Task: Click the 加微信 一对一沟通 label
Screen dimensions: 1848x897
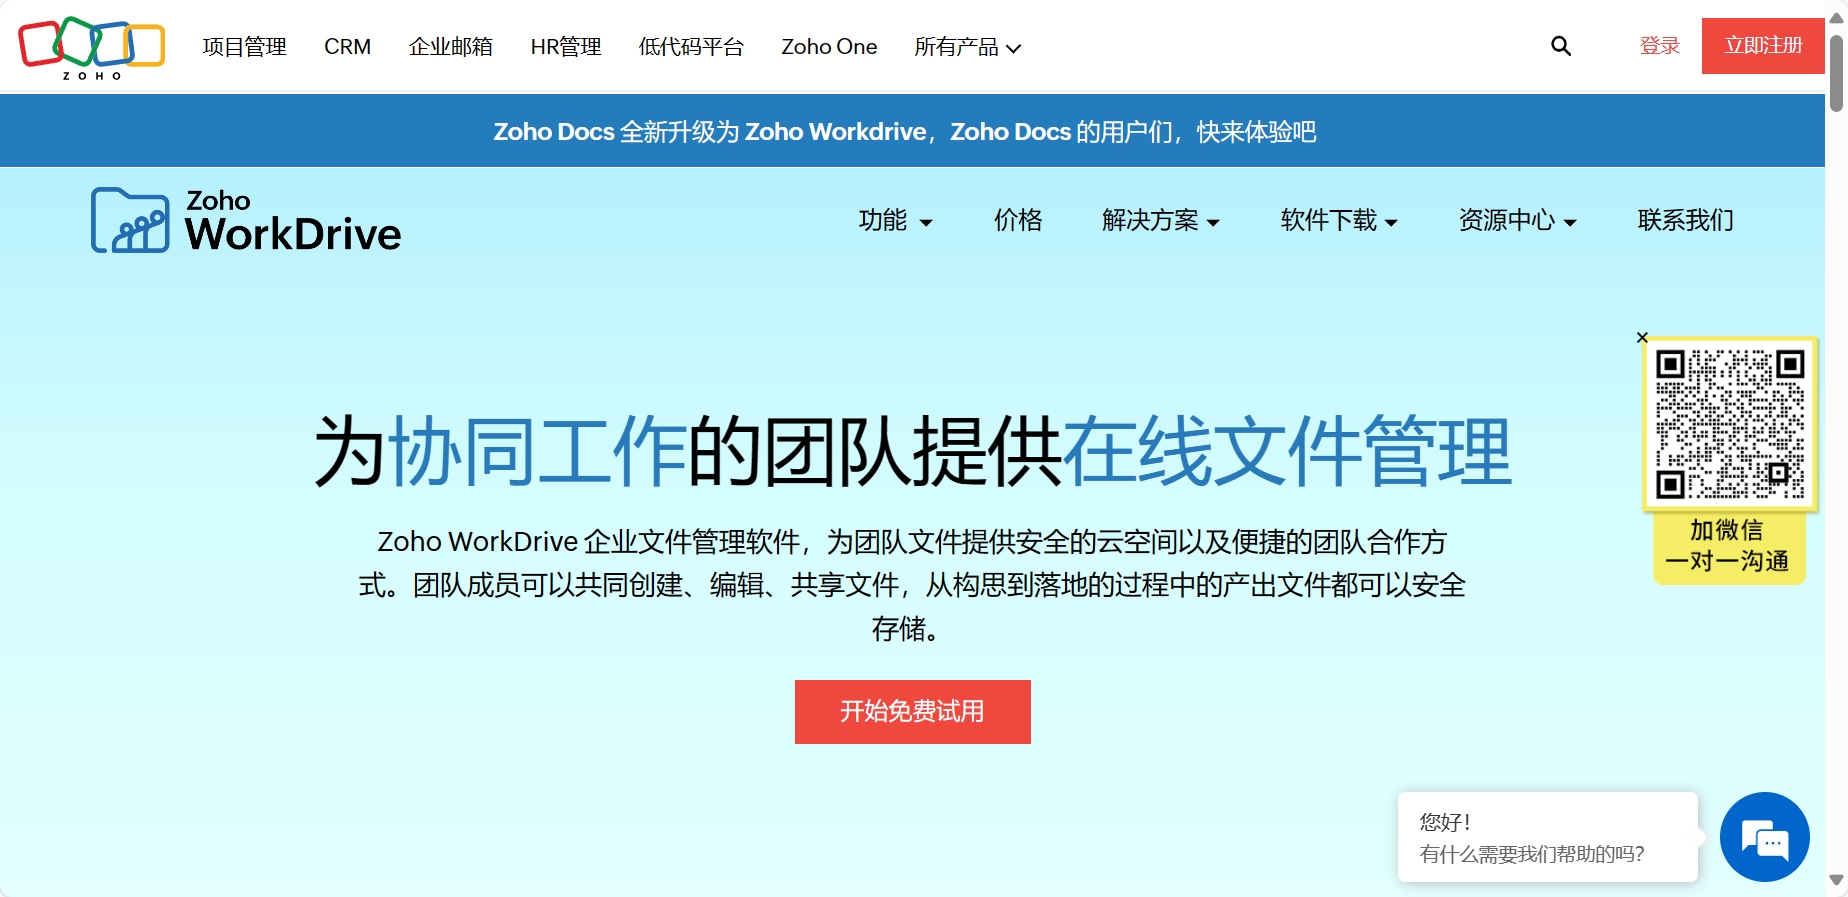Action: pos(1728,546)
